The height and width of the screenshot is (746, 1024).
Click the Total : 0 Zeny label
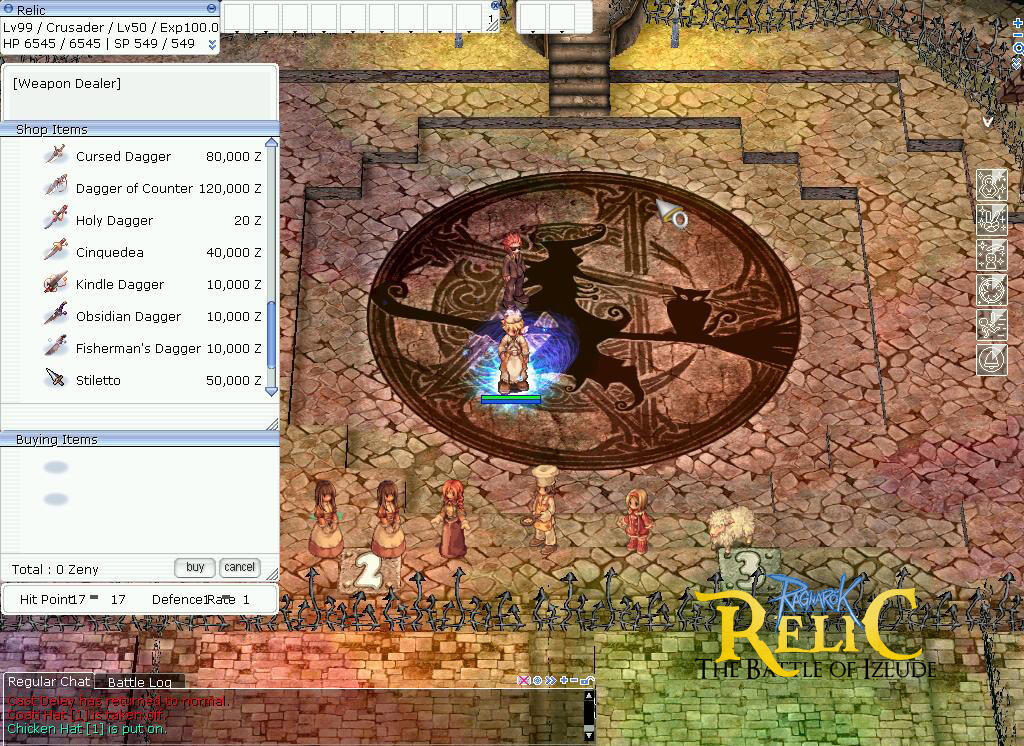(x=55, y=570)
